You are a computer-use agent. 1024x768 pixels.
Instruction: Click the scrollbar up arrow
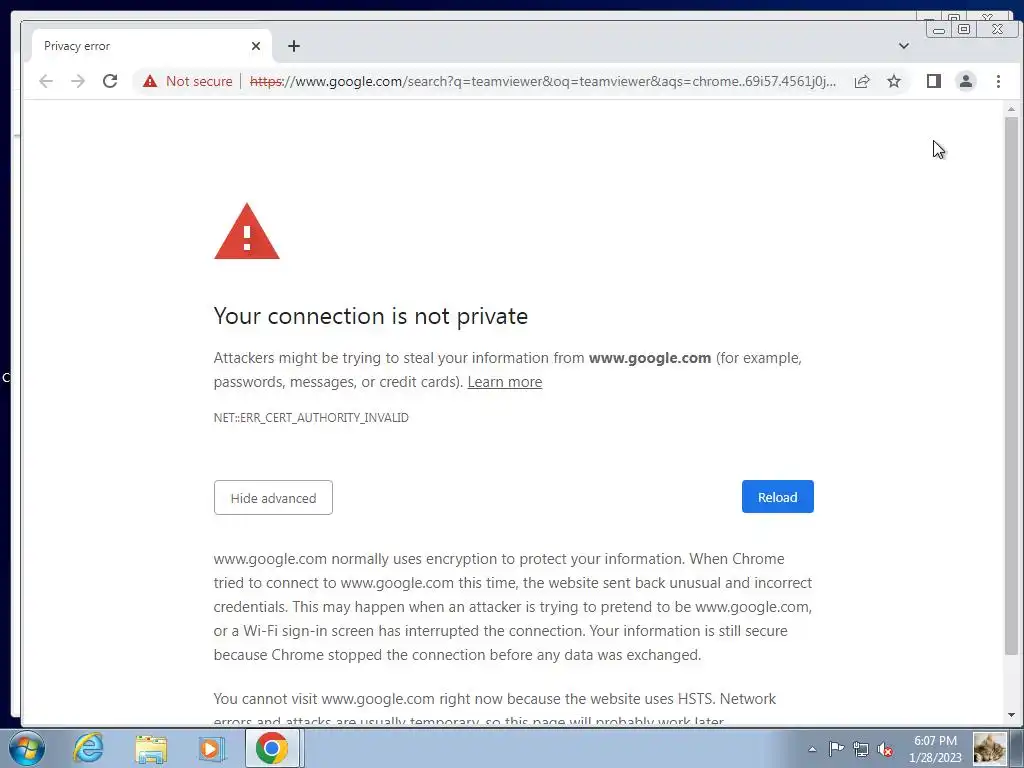click(x=1012, y=109)
